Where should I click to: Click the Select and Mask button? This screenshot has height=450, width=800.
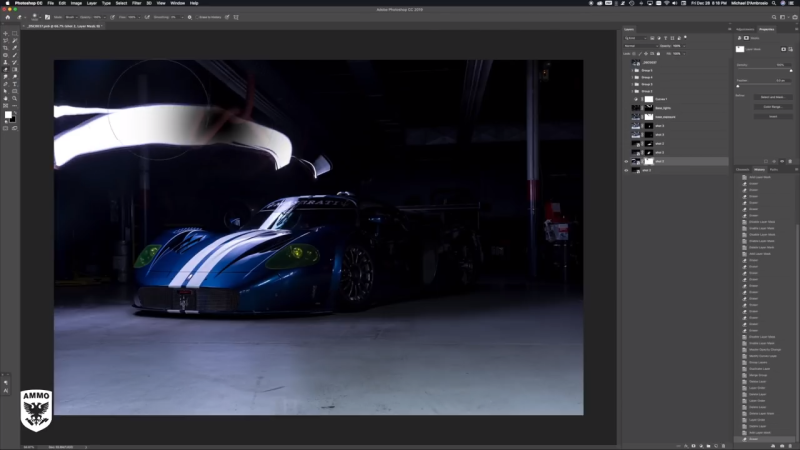pos(771,97)
